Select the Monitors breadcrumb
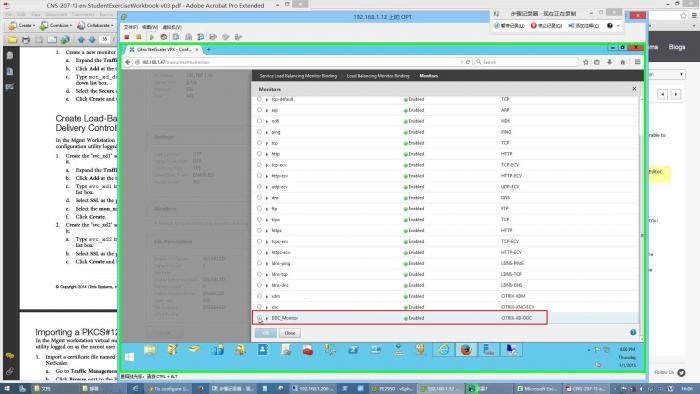The image size is (700, 394). tap(429, 76)
